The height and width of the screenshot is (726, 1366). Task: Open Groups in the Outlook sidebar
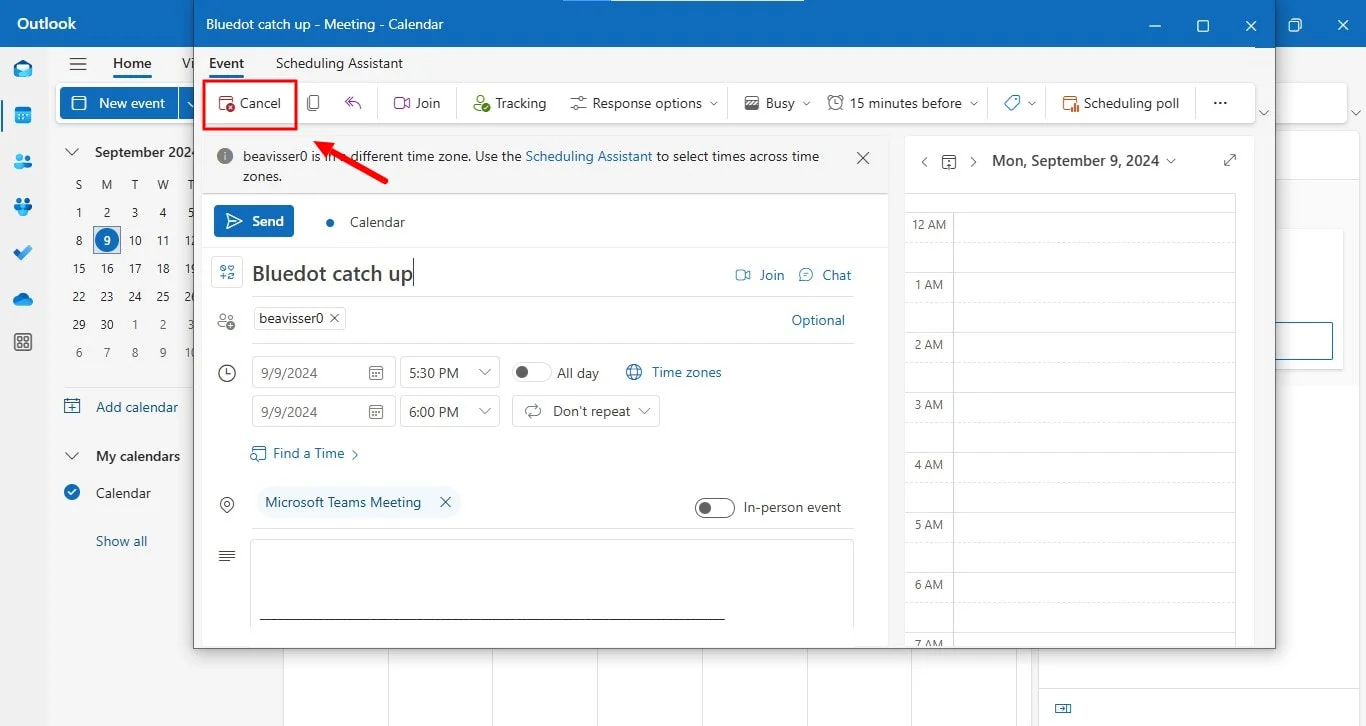click(x=23, y=207)
